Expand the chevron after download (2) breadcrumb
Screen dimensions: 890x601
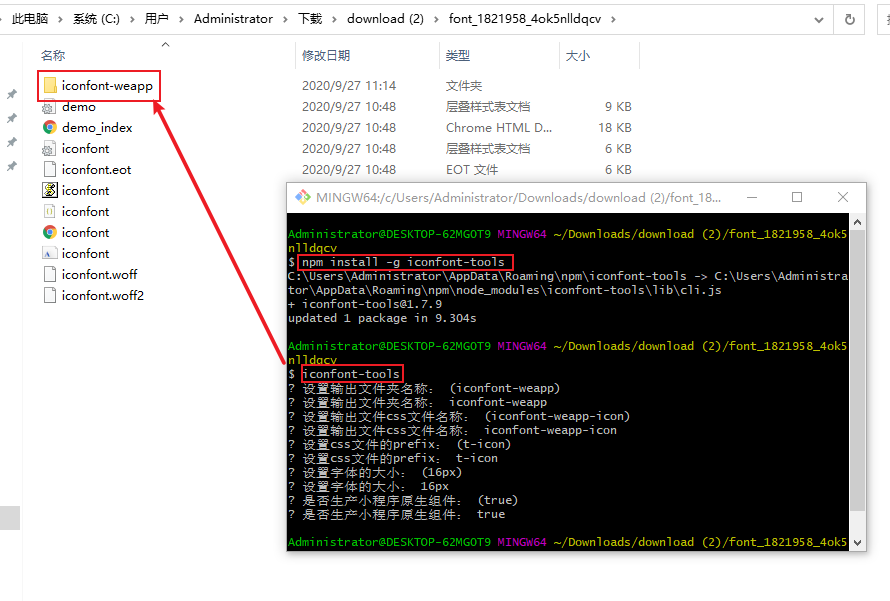[x=436, y=19]
